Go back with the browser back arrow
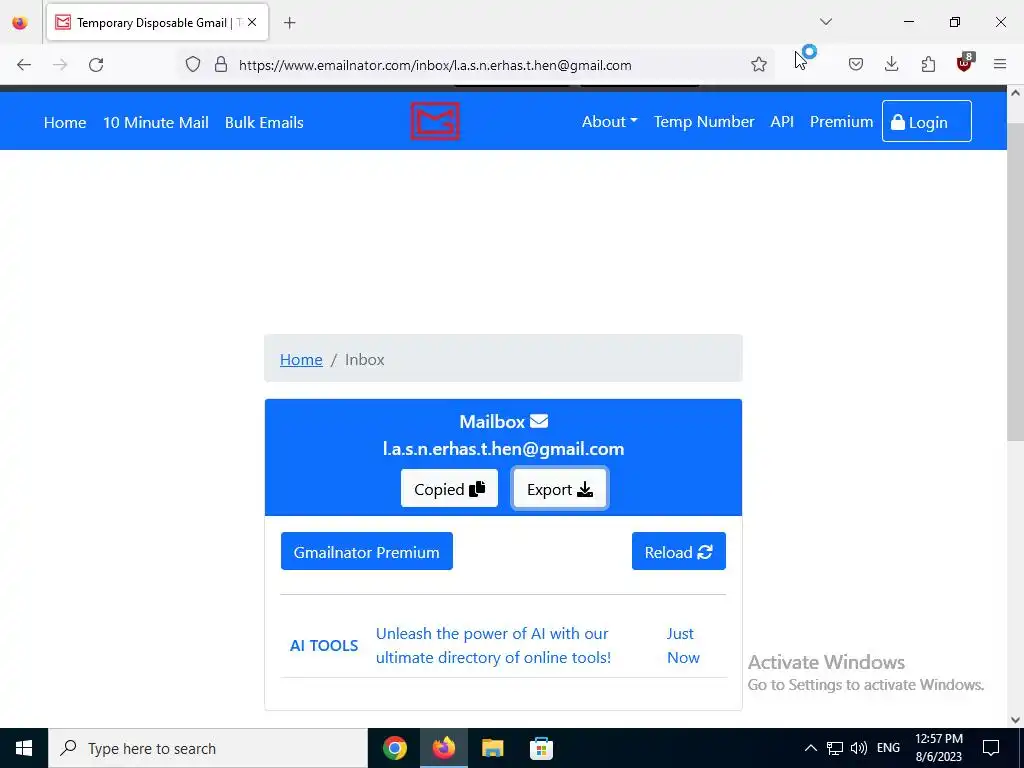 pos(24,65)
